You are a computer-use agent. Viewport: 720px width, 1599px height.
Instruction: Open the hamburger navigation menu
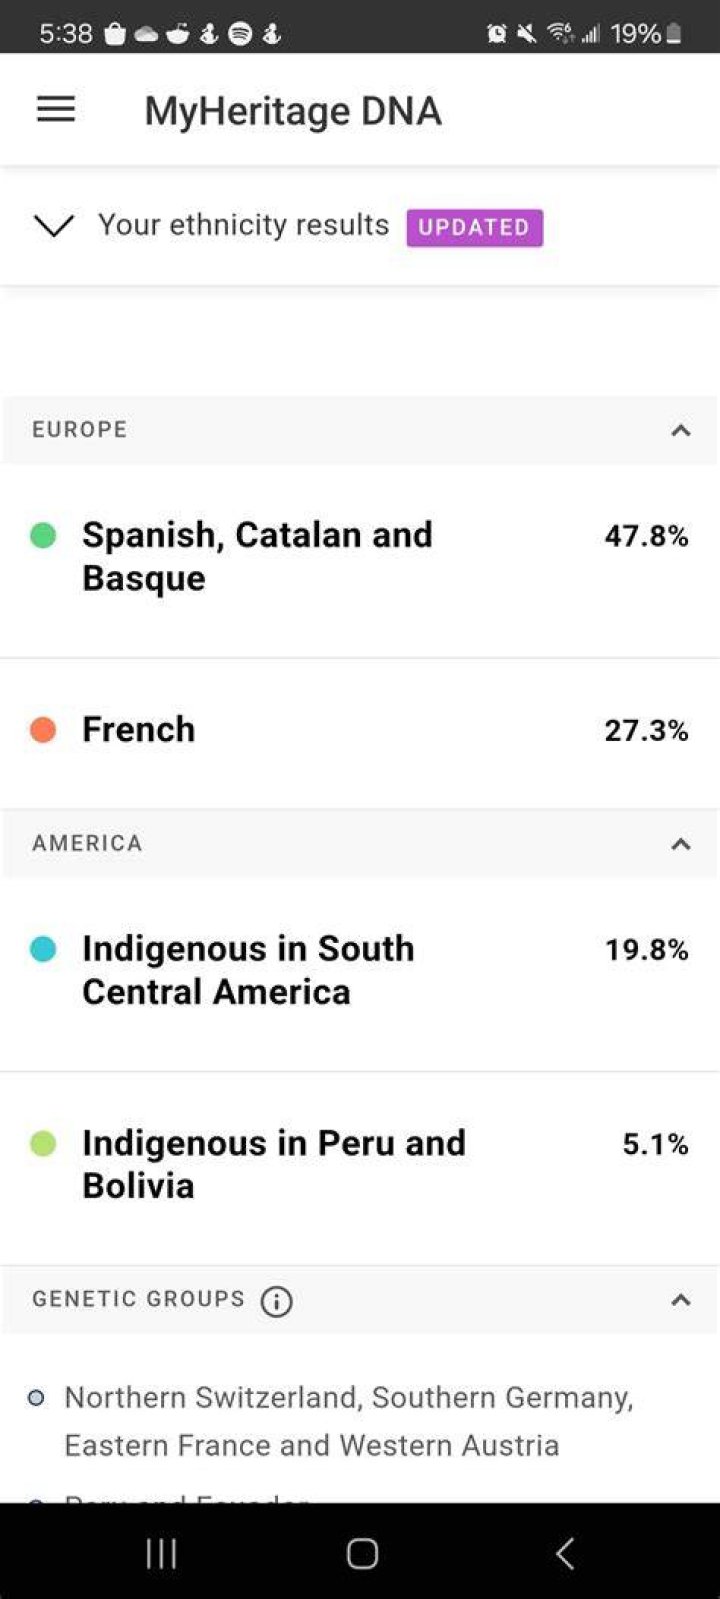point(56,109)
